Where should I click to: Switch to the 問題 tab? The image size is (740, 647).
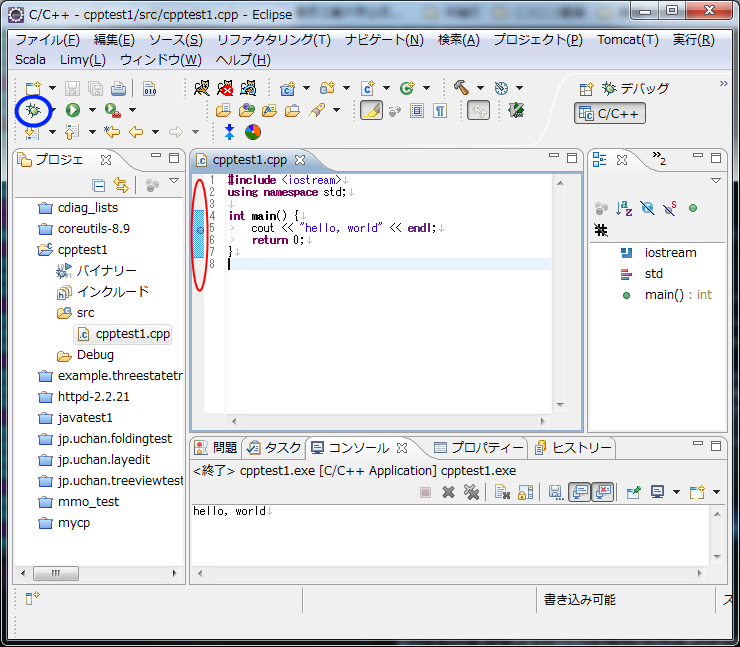tap(217, 447)
